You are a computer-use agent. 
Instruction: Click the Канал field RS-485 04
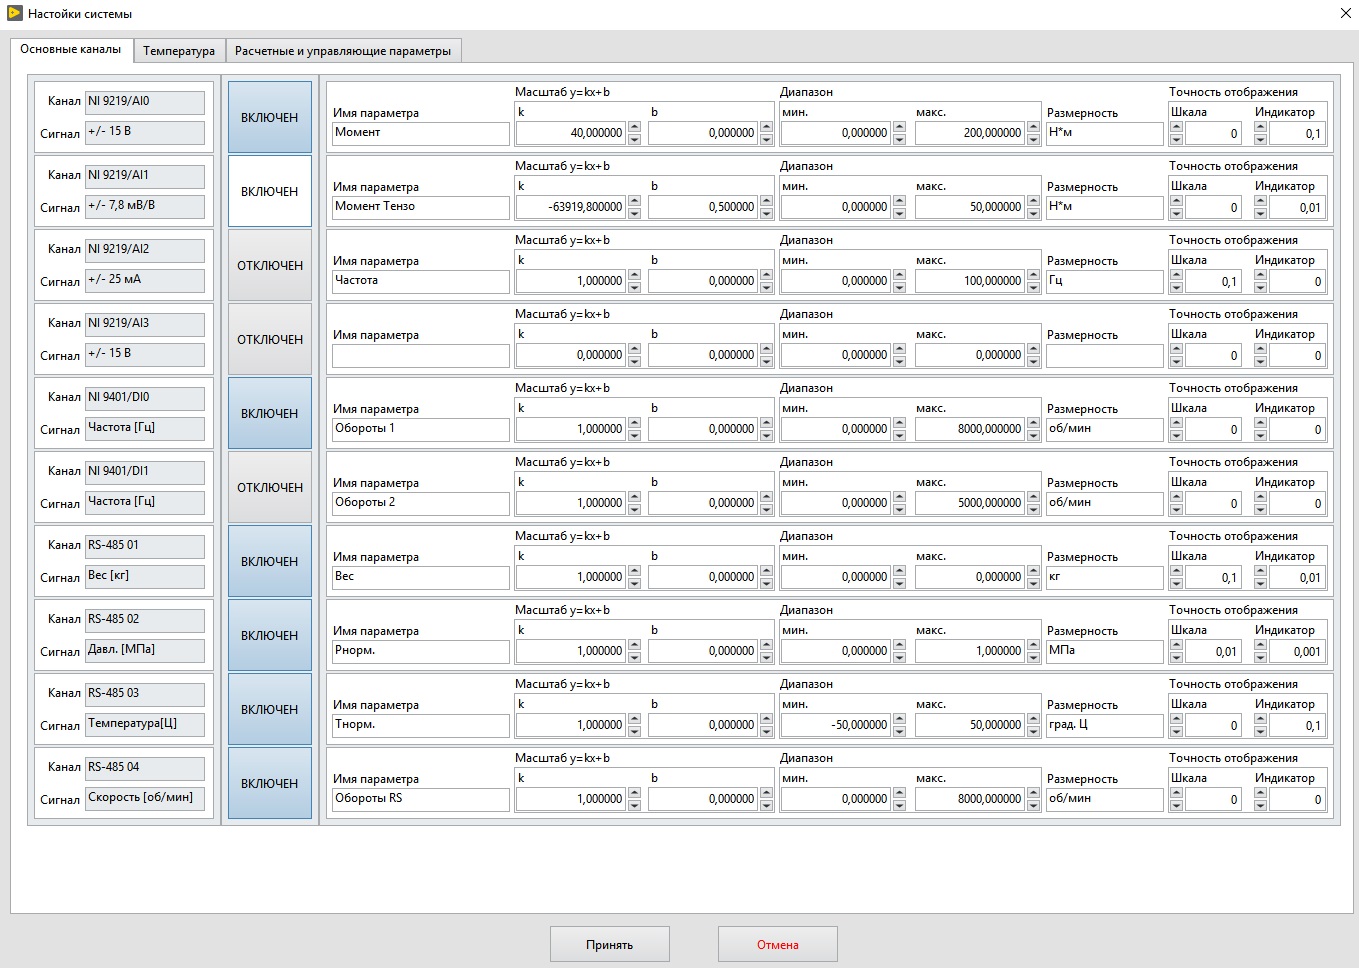tap(145, 768)
